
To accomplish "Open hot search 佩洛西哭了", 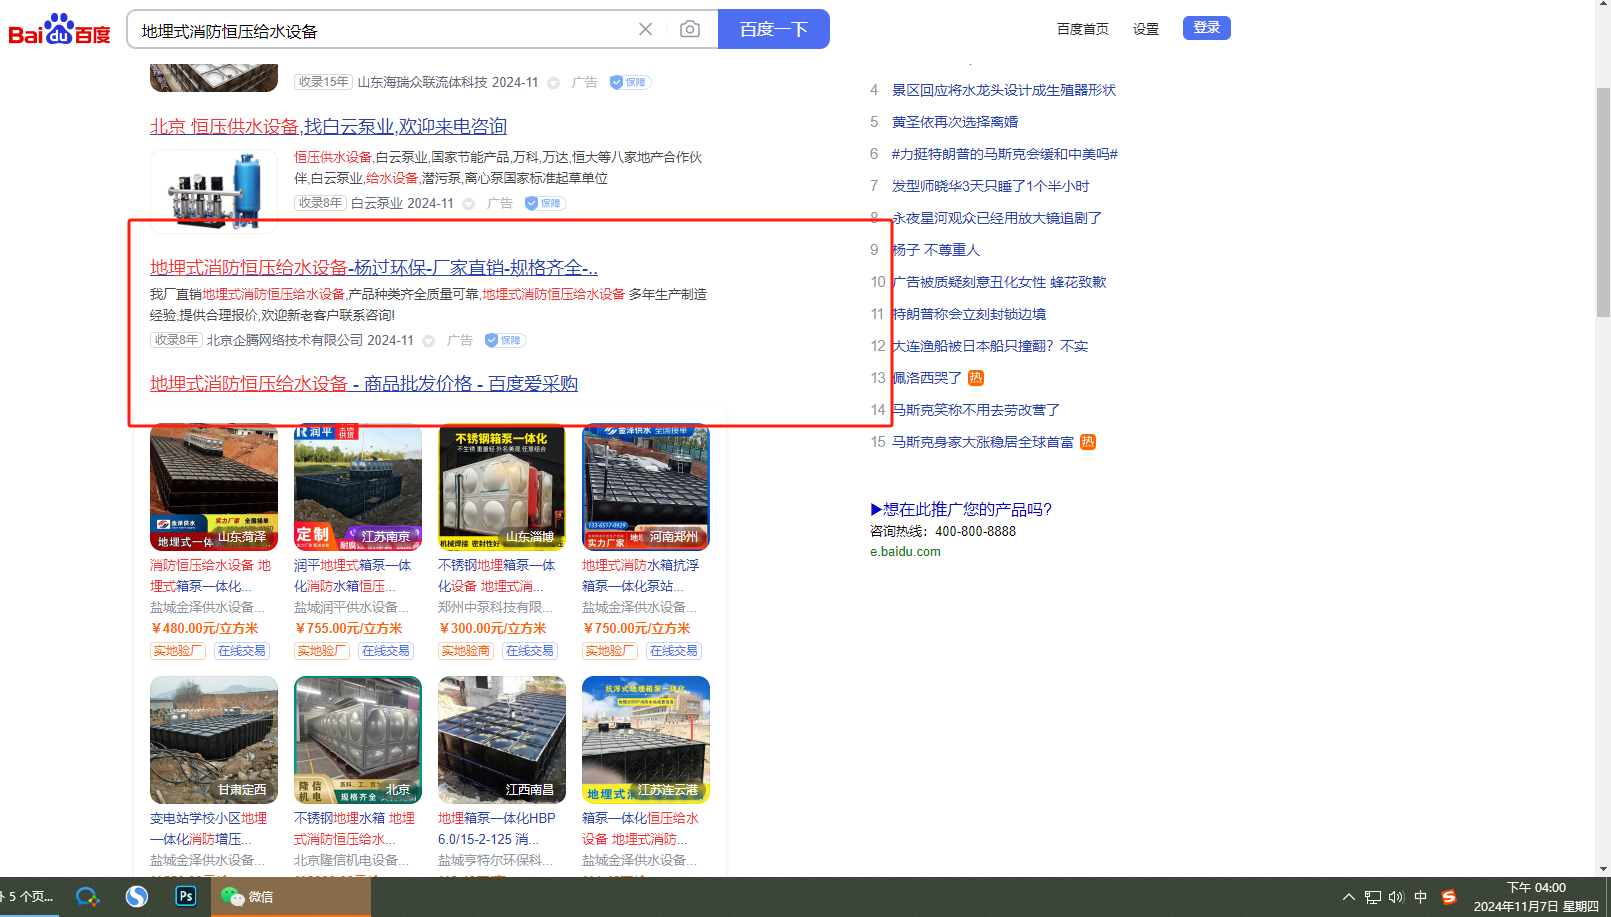I will pos(926,378).
